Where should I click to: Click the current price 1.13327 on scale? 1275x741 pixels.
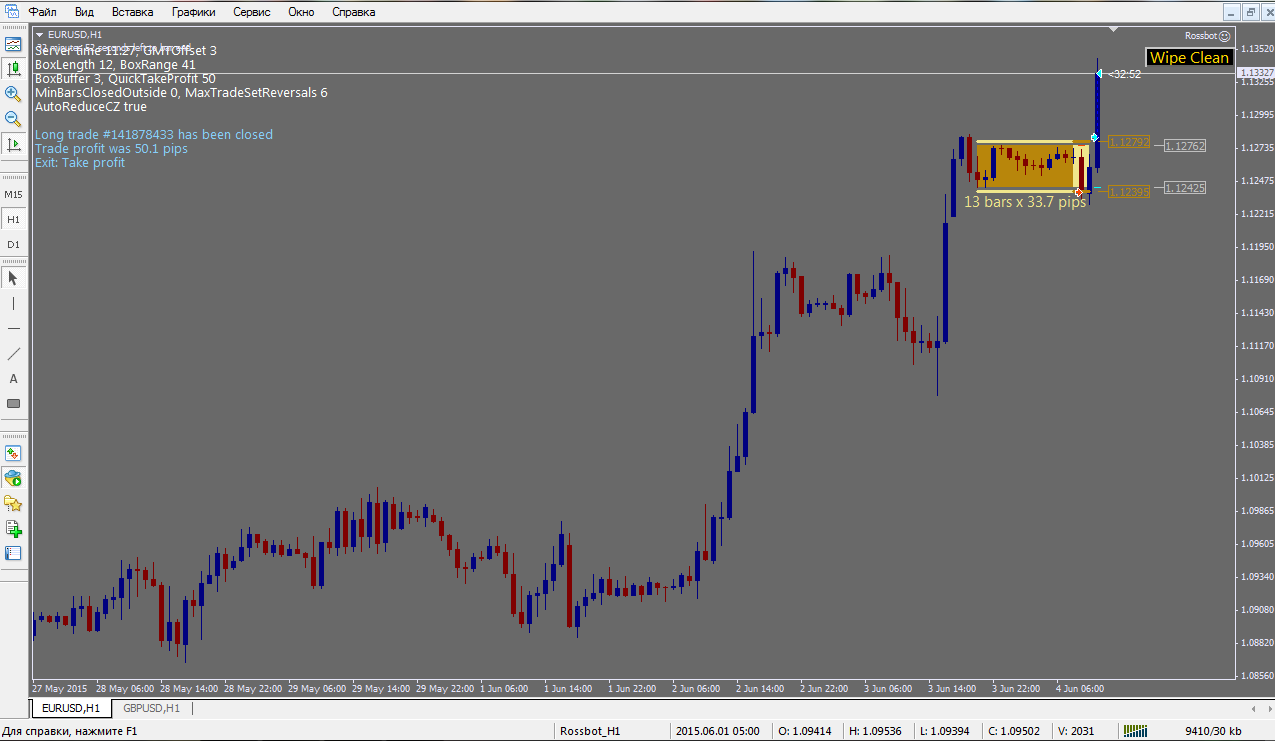[x=1256, y=73]
